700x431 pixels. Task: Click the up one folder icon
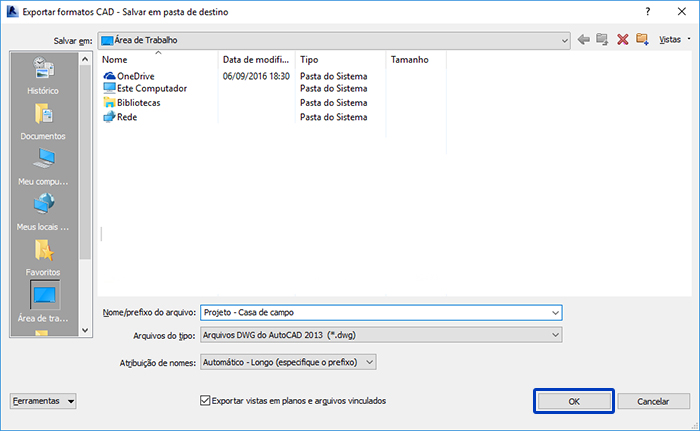[602, 40]
